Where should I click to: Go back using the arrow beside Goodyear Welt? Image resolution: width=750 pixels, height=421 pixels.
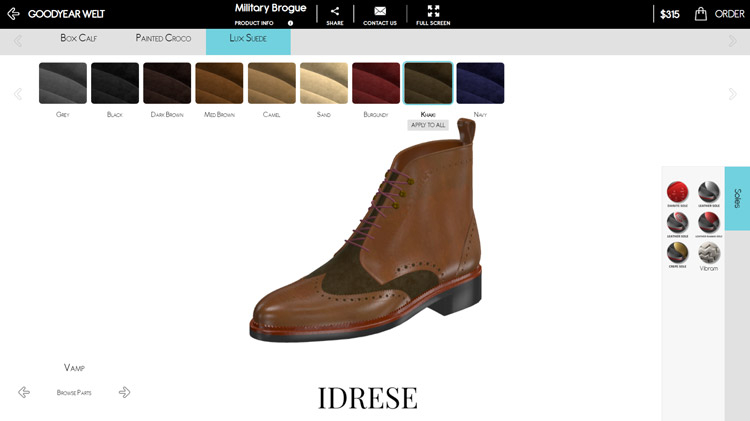click(13, 13)
